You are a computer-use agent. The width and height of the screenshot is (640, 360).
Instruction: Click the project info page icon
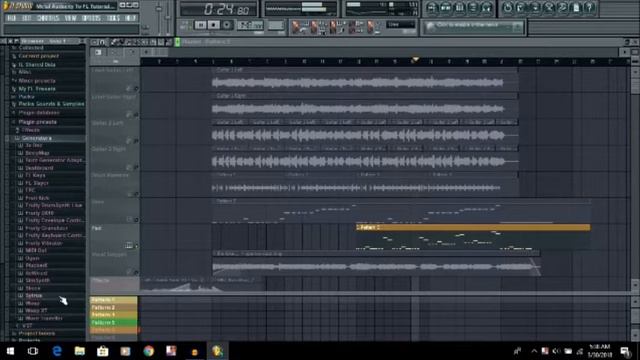pyautogui.click(x=576, y=7)
